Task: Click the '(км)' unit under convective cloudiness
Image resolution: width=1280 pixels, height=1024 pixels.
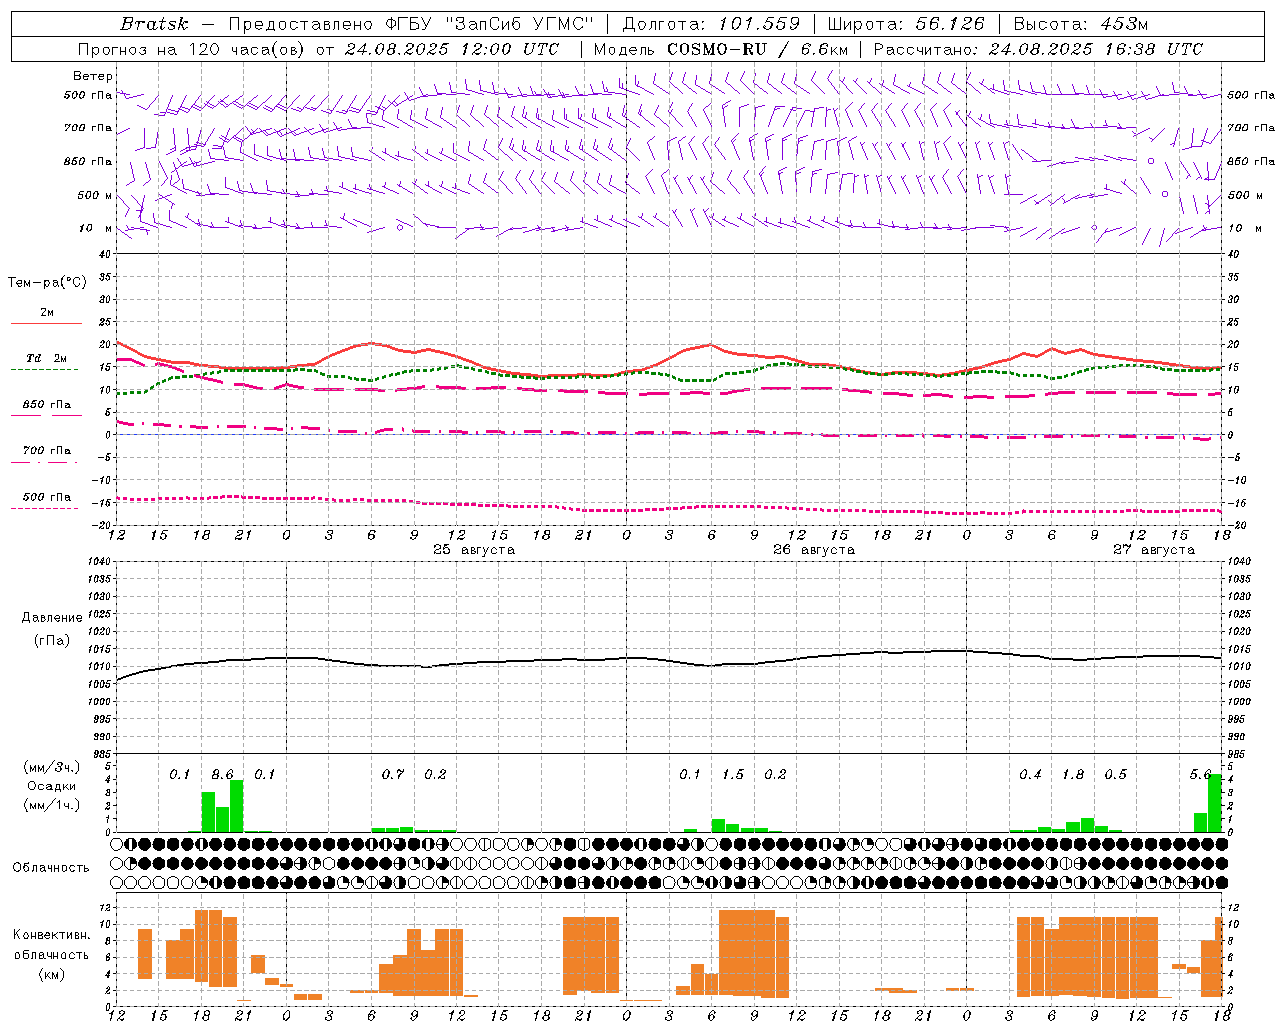Action: 52,975
